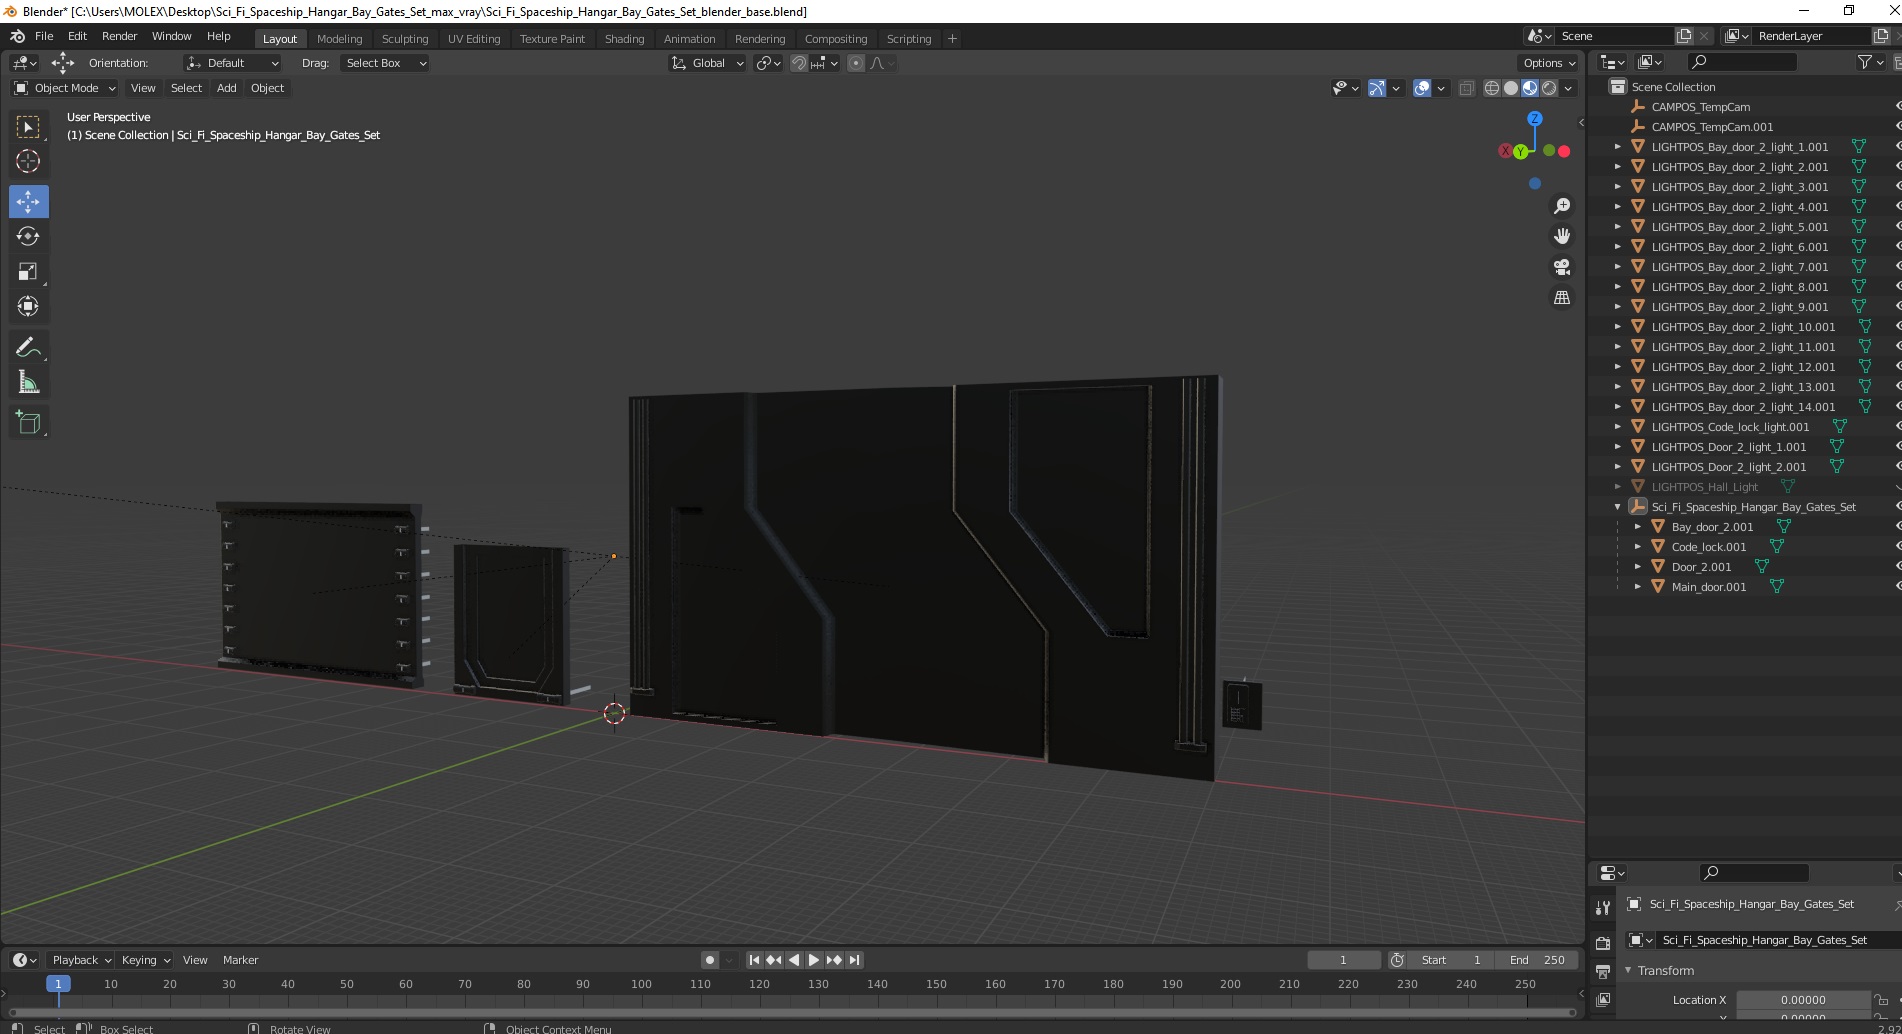
Task: Select the Transform tool
Action: pos(28,306)
